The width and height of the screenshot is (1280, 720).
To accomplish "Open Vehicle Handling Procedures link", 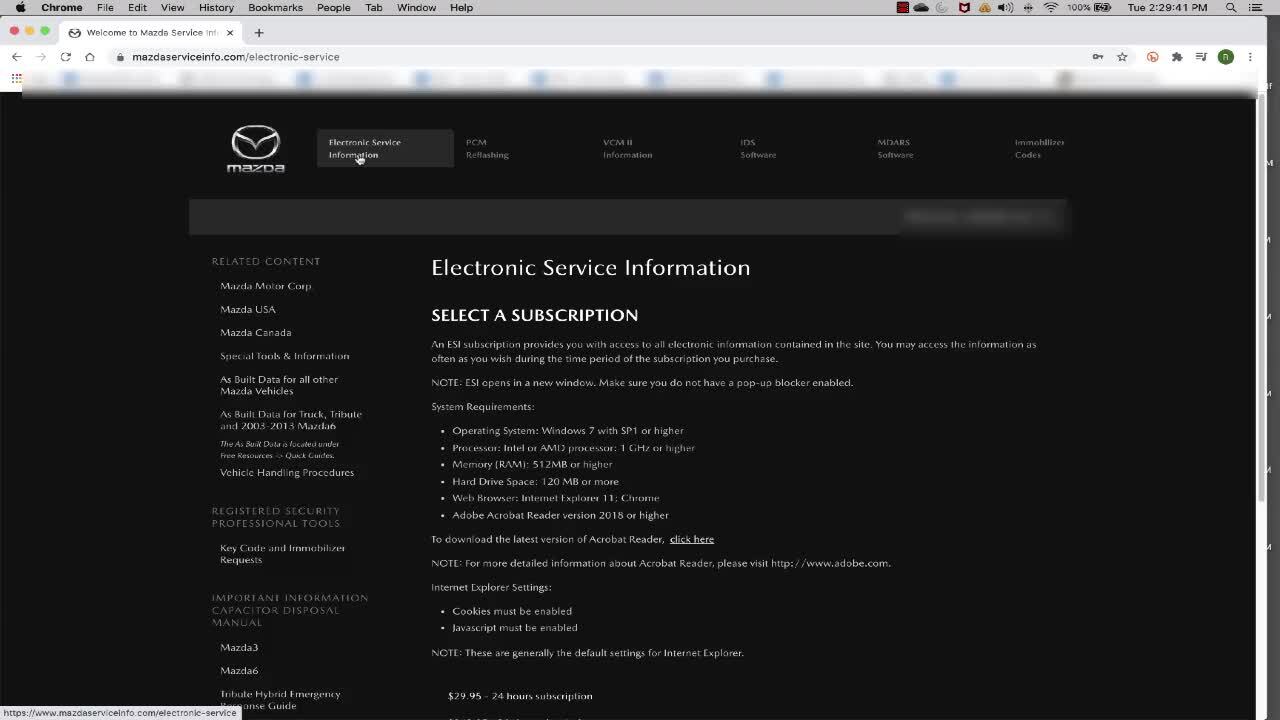I will tap(287, 473).
